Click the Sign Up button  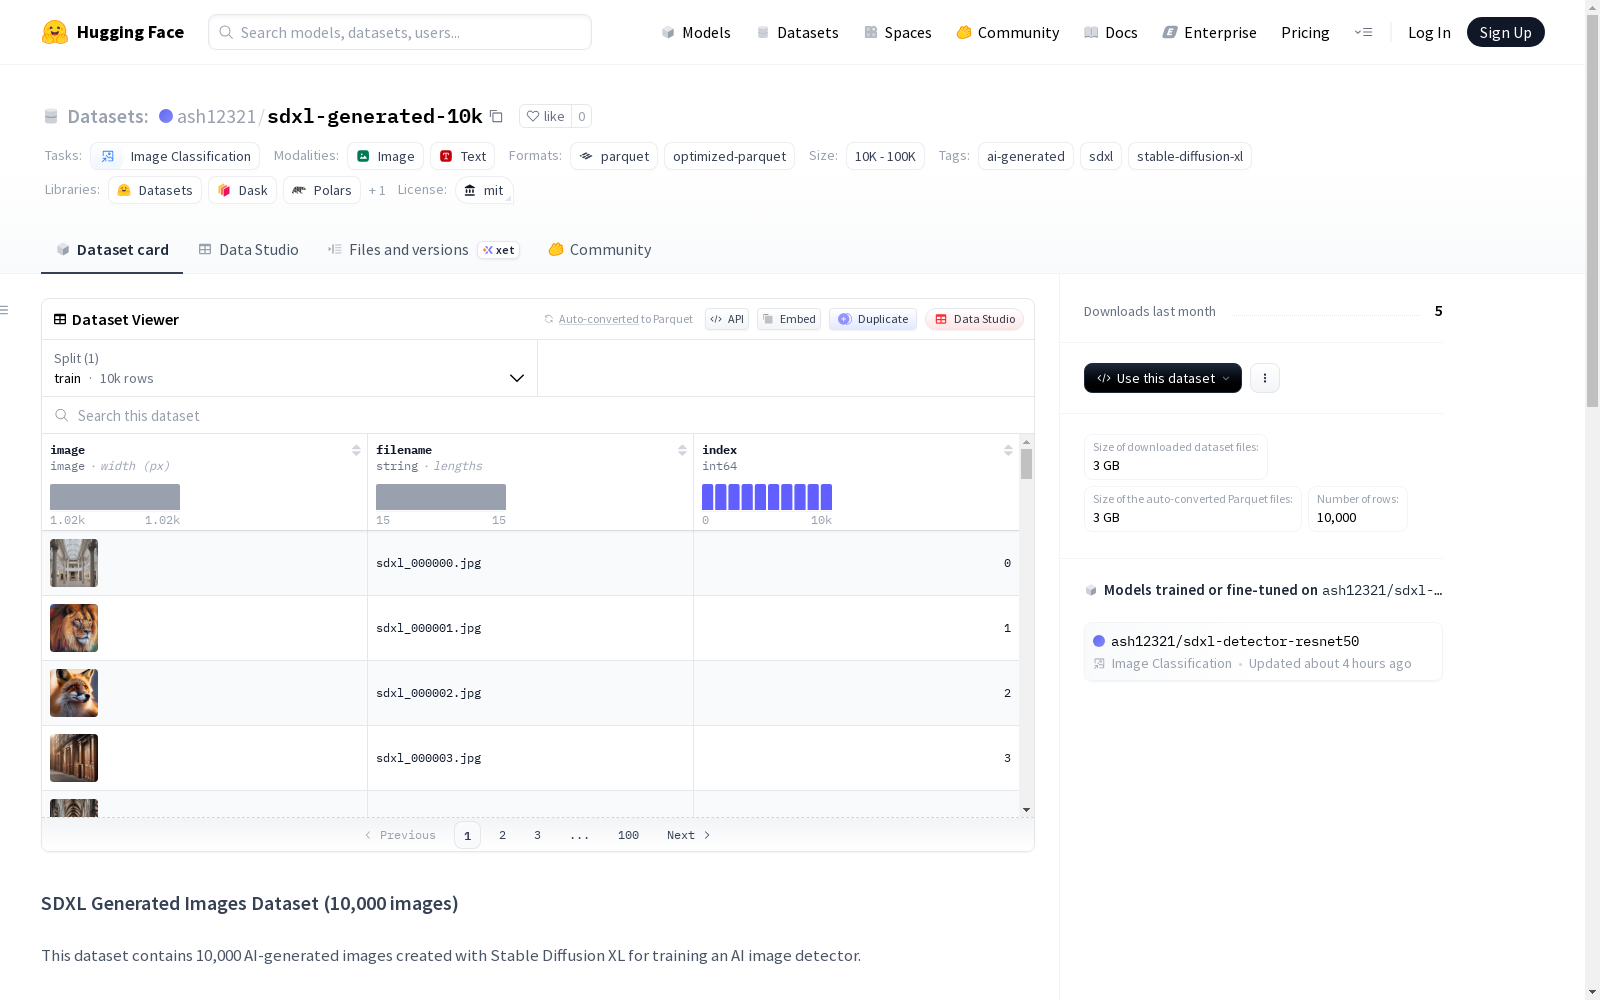pyautogui.click(x=1505, y=32)
